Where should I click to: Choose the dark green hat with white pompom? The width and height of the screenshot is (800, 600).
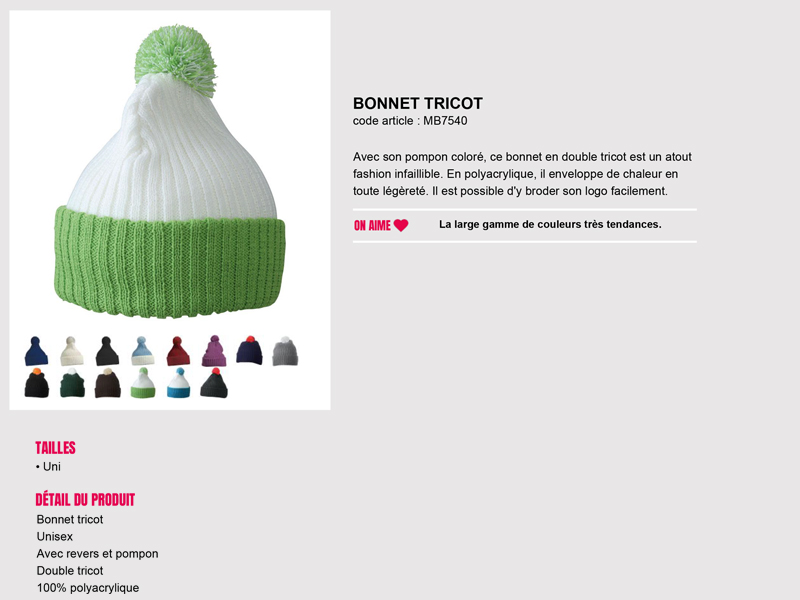coord(72,383)
